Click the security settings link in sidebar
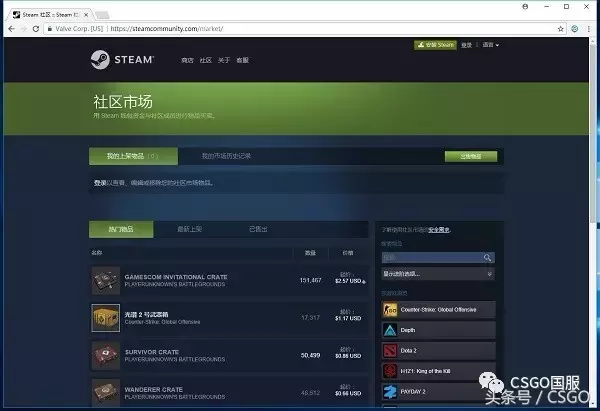The image size is (600, 411). point(439,230)
